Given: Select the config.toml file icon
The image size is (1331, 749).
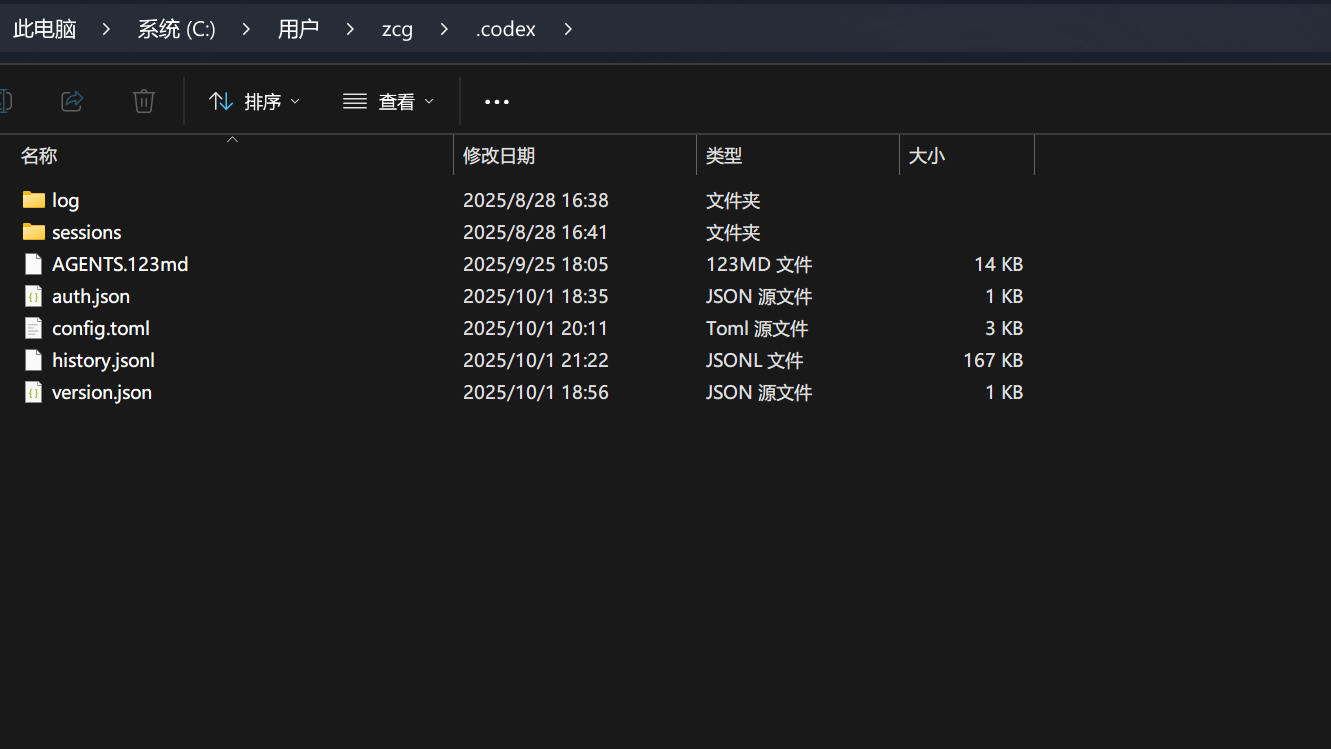Looking at the screenshot, I should pos(34,328).
